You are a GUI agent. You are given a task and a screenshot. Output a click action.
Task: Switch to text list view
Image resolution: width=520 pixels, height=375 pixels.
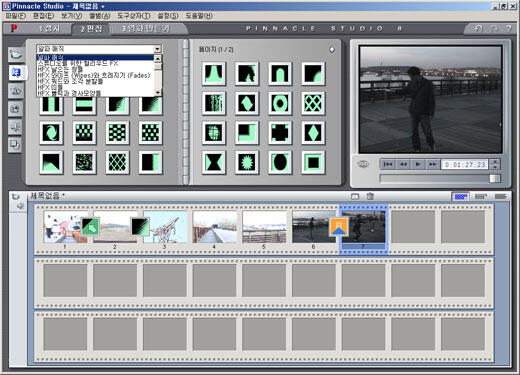click(501, 197)
